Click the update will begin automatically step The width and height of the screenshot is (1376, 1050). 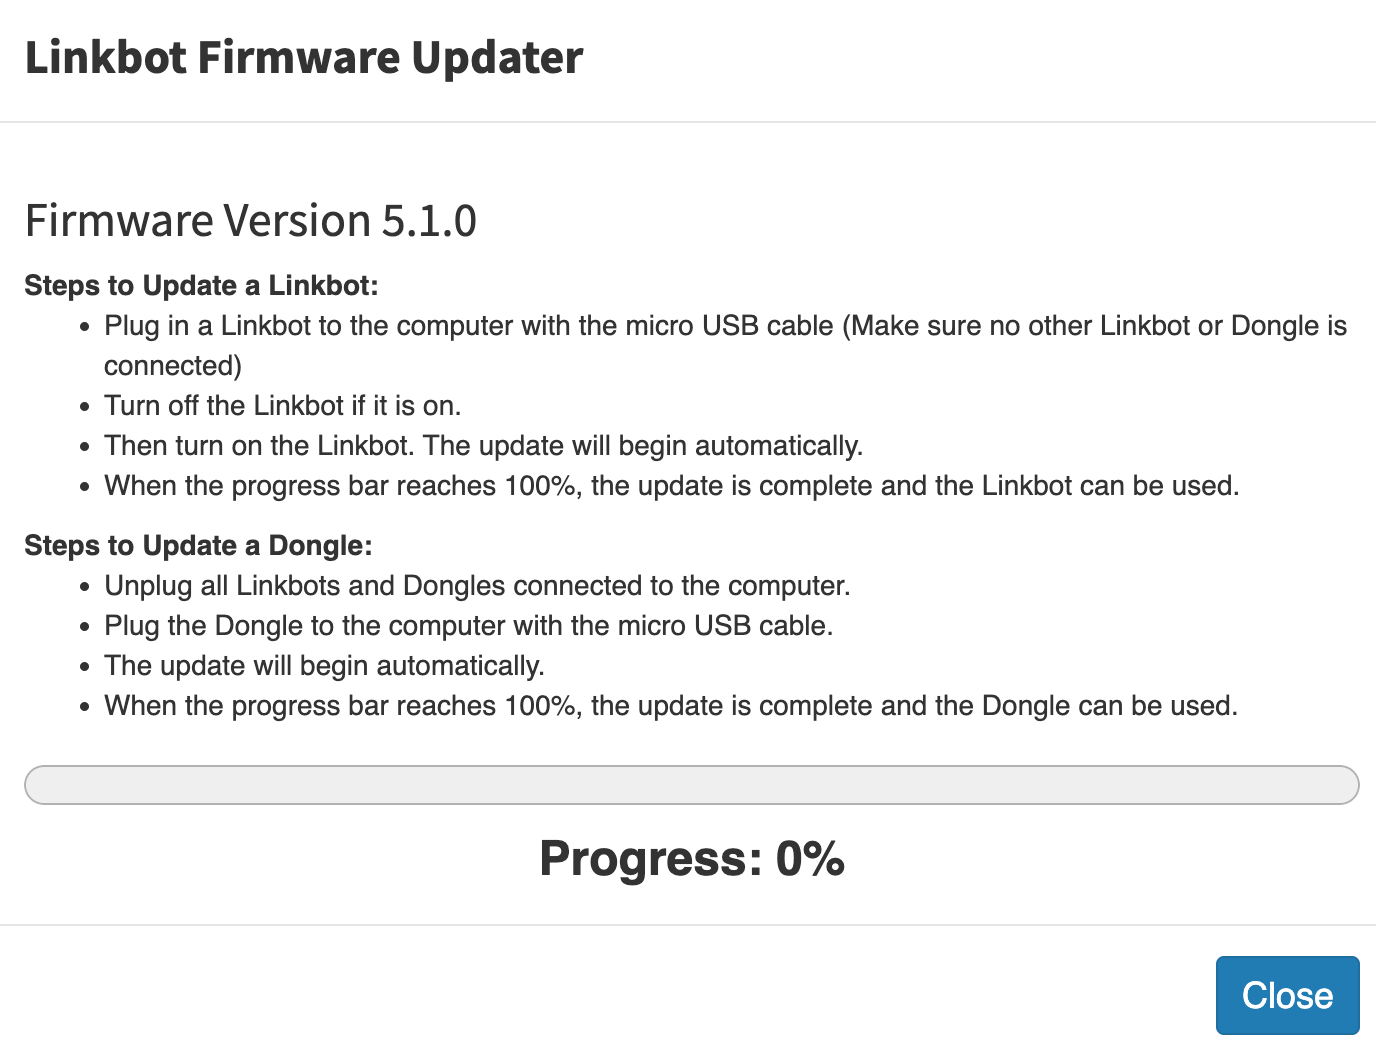pos(324,665)
